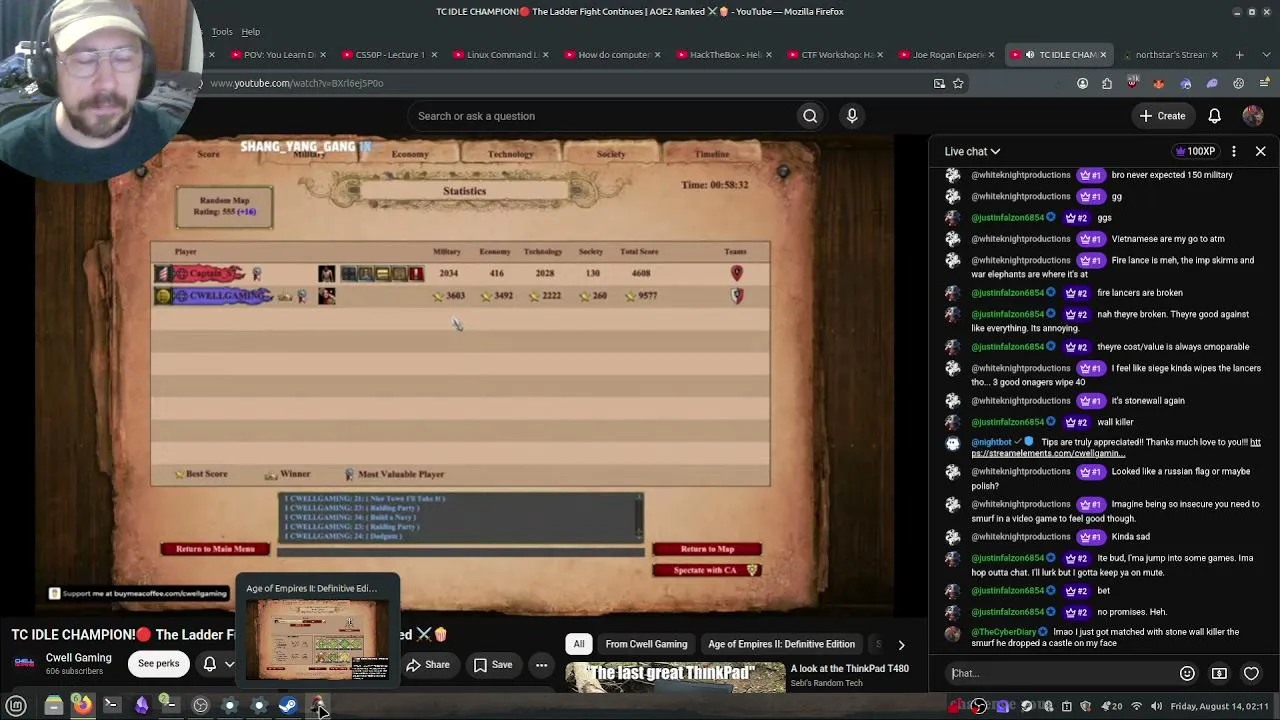Switch to Age of Empires II taskbar icon
The width and height of the screenshot is (1280, 720).
pos(317,706)
